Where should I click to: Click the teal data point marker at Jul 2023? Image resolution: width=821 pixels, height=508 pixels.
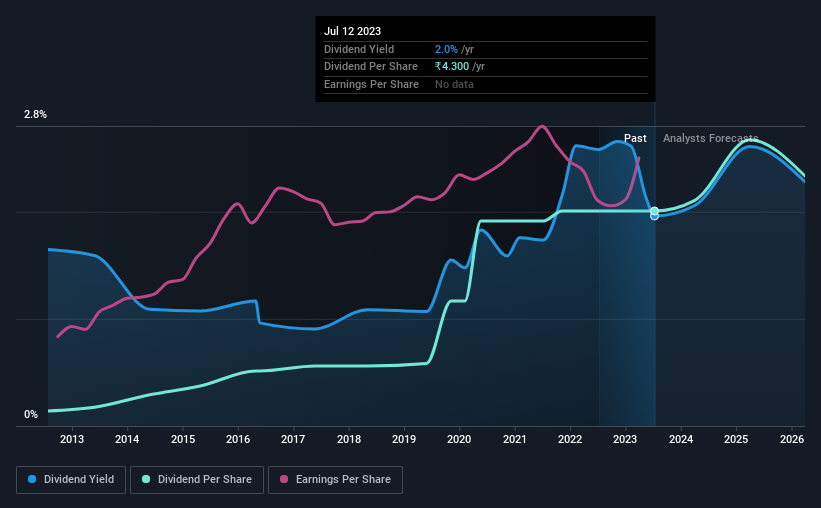pos(654,211)
